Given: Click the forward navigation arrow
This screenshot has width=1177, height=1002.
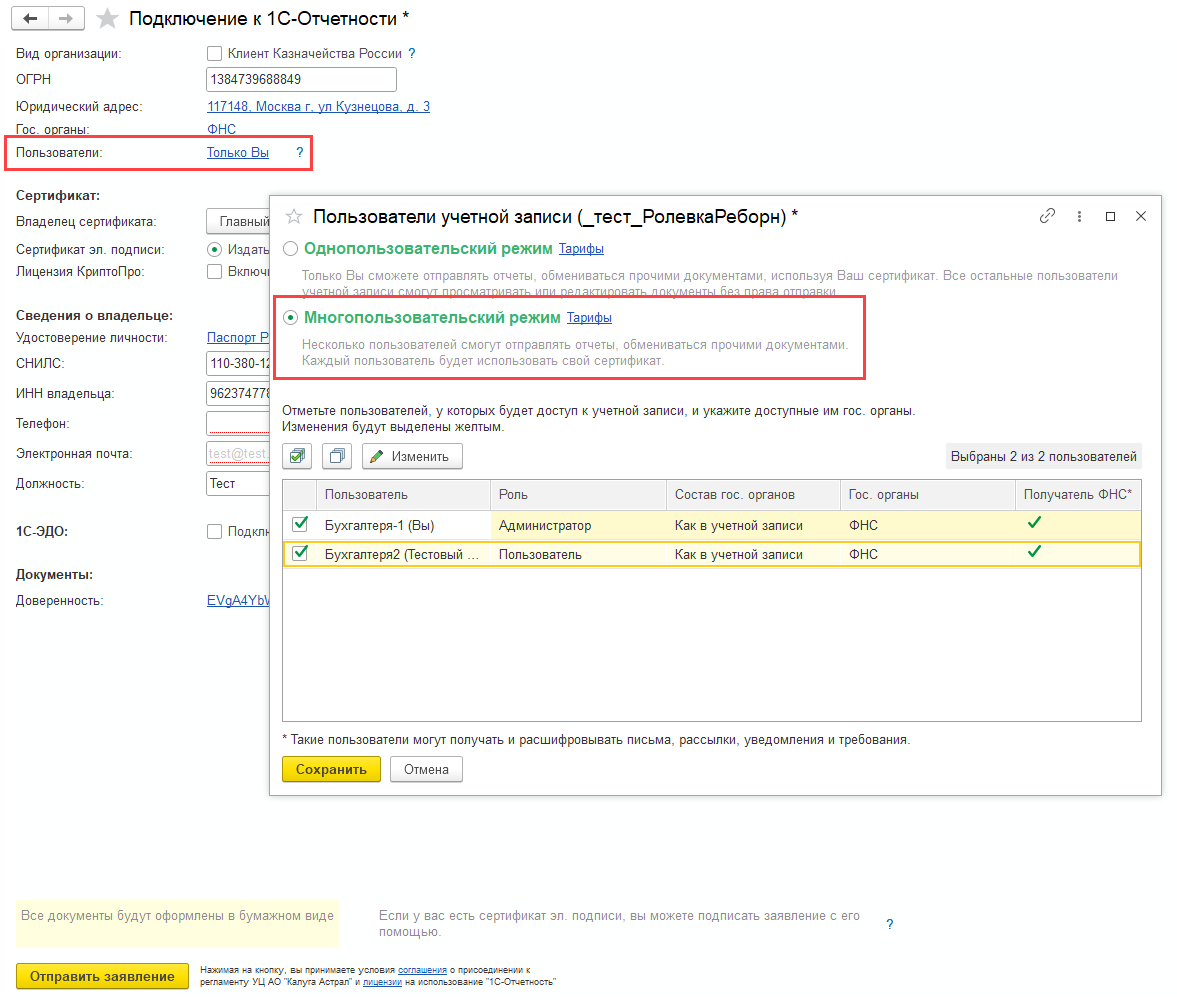Looking at the screenshot, I should 66,19.
